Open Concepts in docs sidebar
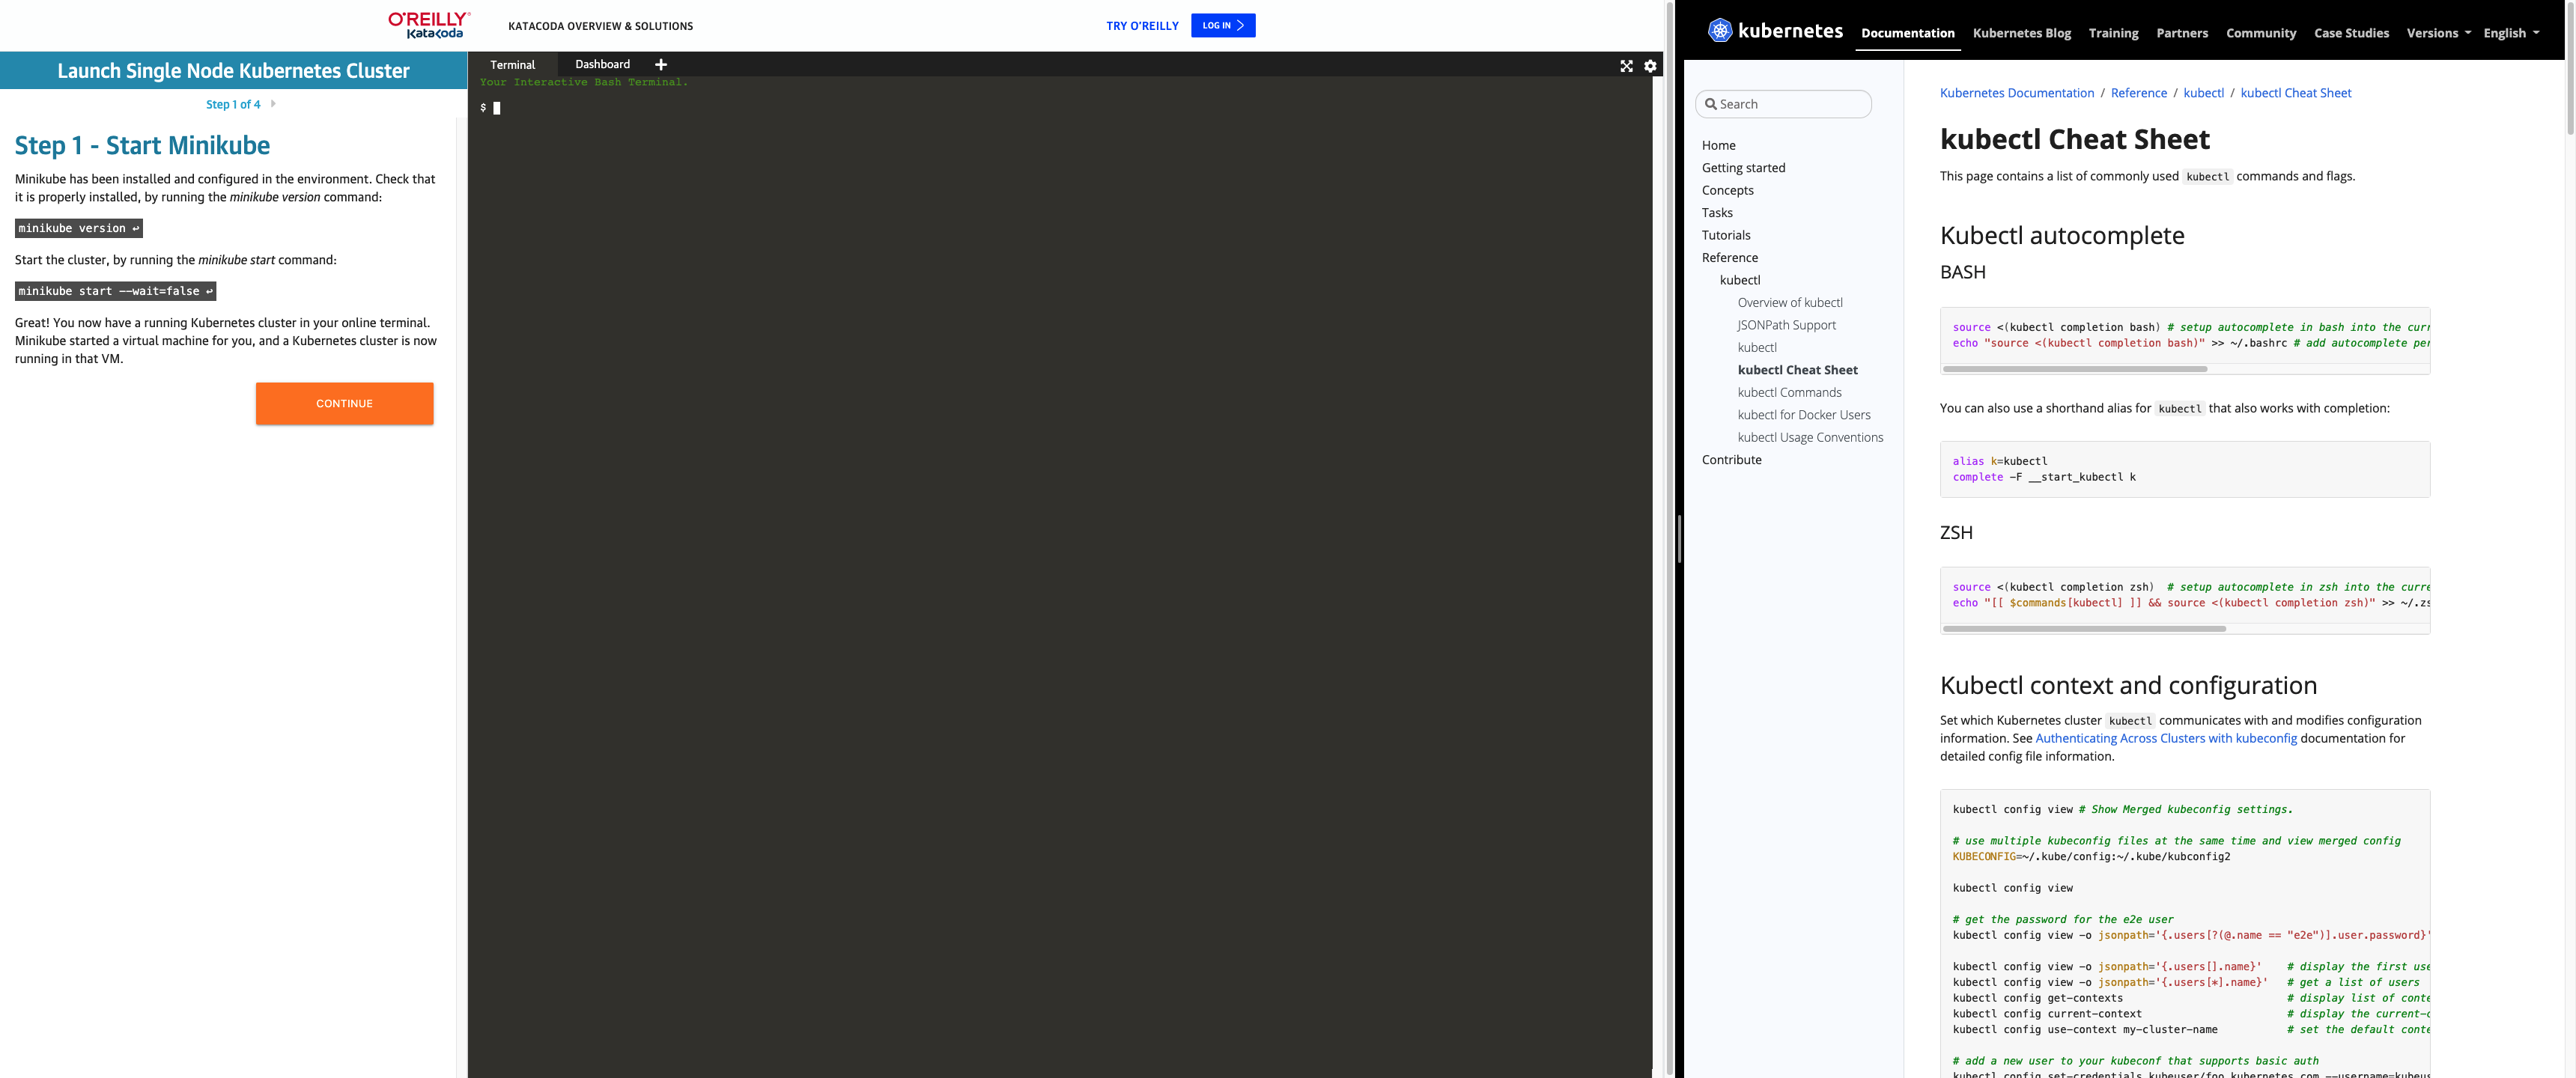The height and width of the screenshot is (1078, 2576). pos(1727,190)
